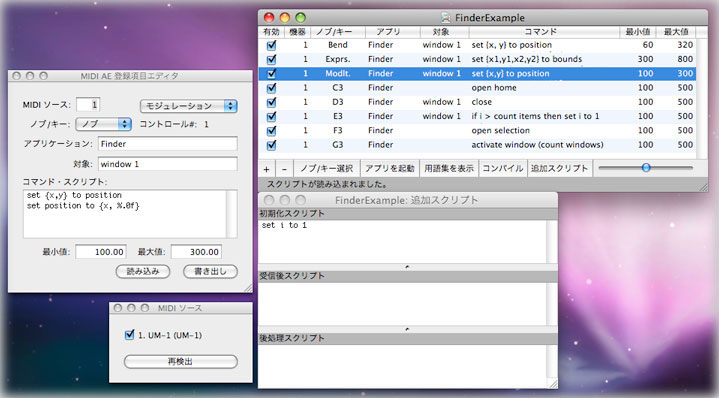719x398 pixels.
Task: Click the 最大値 field showing 300.00
Action: click(197, 252)
